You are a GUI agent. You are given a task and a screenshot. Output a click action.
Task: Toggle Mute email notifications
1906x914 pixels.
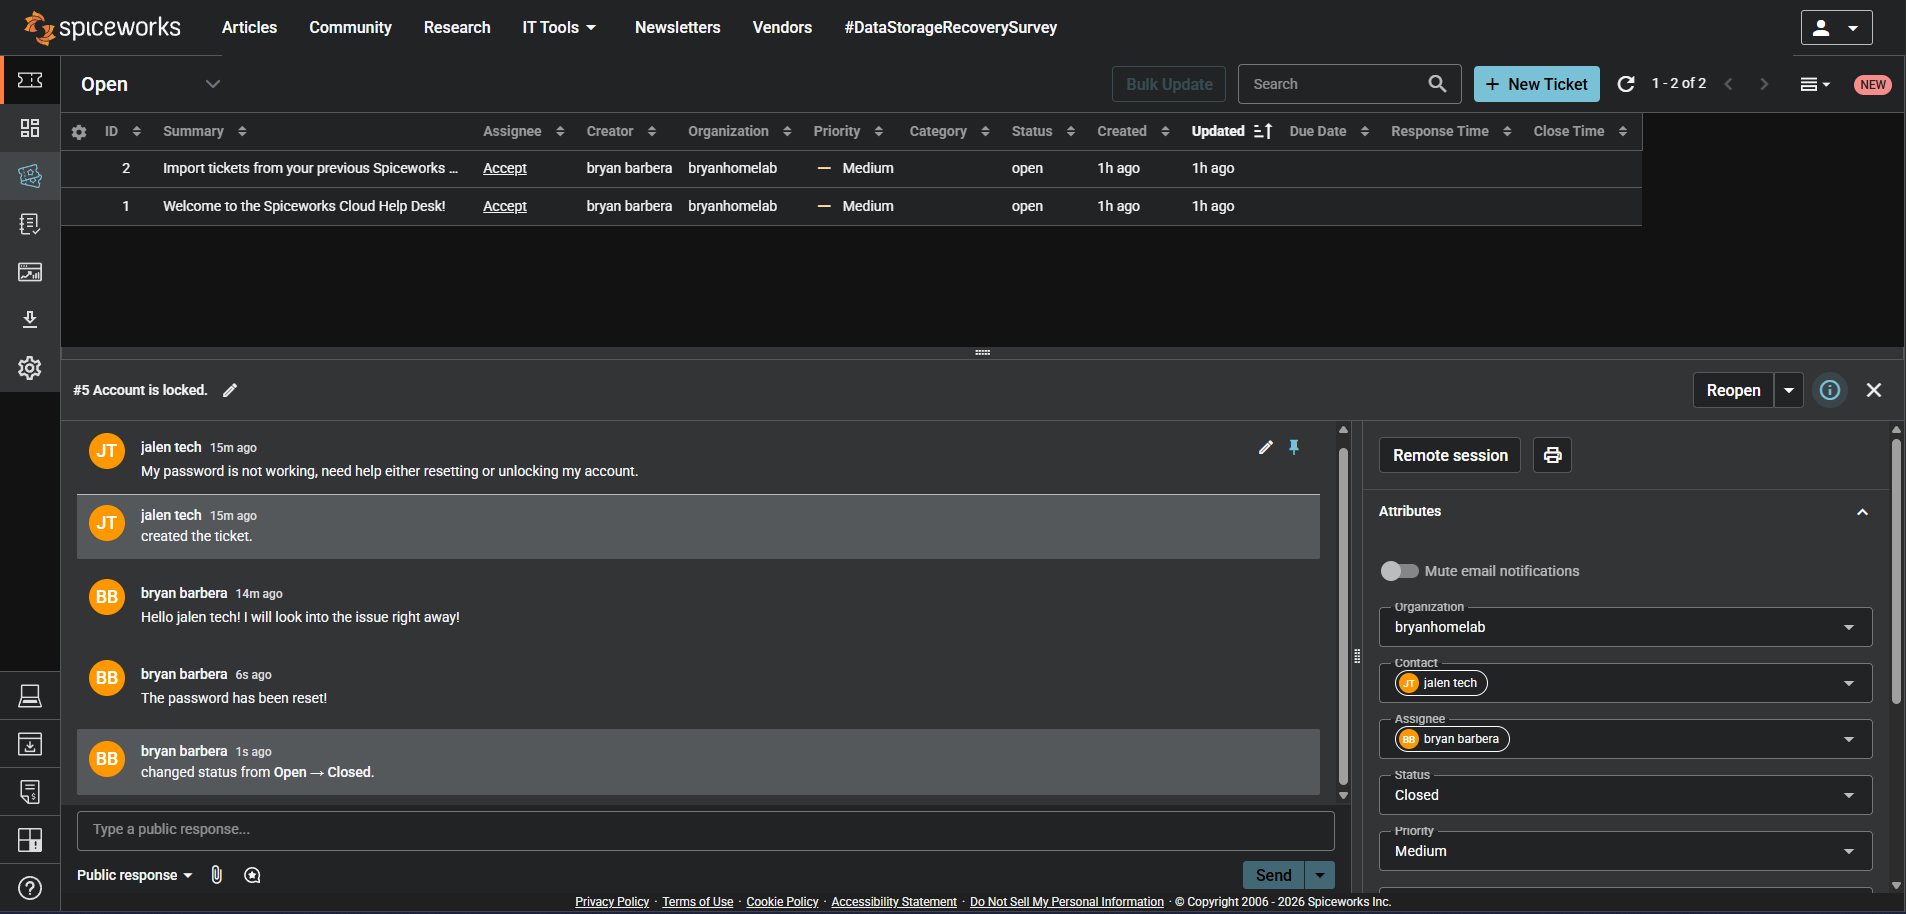click(1400, 571)
